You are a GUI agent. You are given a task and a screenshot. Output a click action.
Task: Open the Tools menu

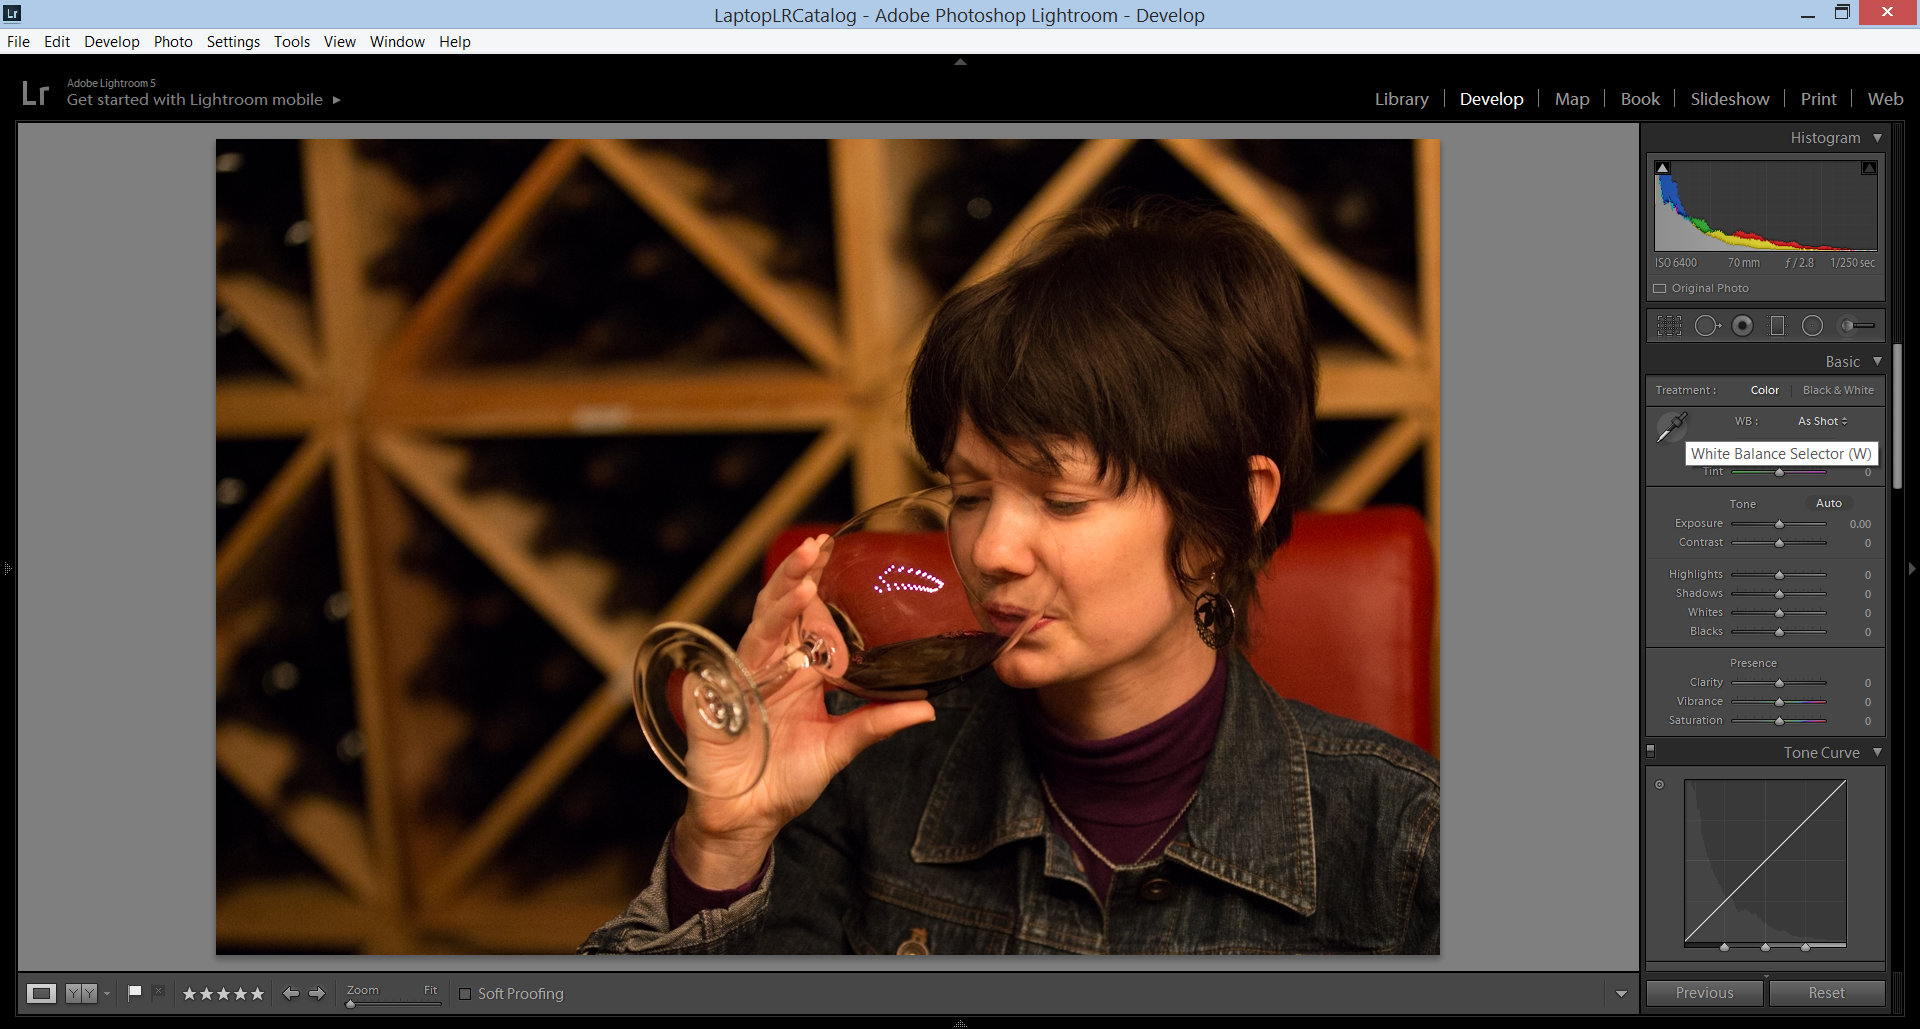pyautogui.click(x=292, y=41)
